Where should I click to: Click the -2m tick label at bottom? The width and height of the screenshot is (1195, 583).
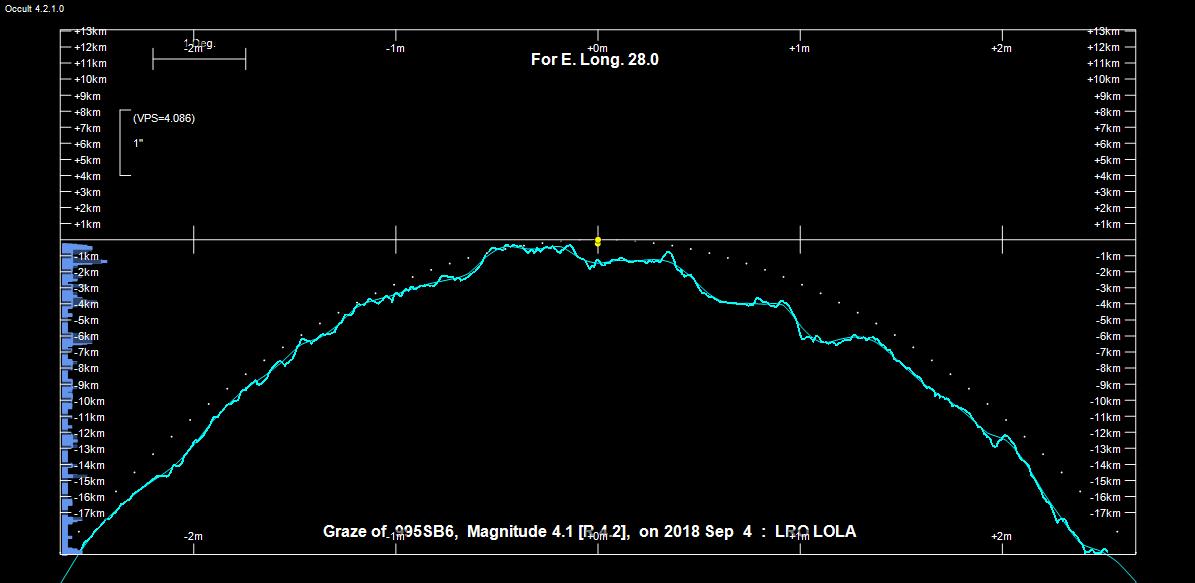[x=193, y=536]
